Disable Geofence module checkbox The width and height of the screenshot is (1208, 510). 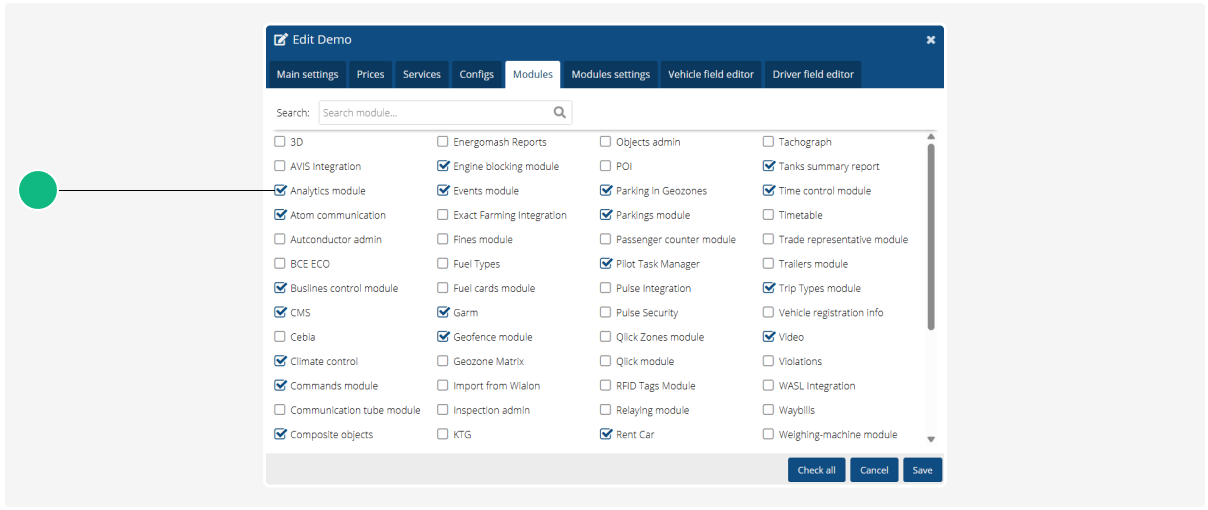[x=443, y=337]
